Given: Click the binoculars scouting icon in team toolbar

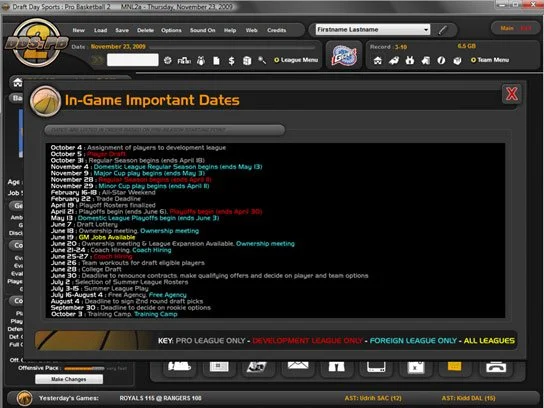Looking at the screenshot, I should pyautogui.click(x=410, y=60).
